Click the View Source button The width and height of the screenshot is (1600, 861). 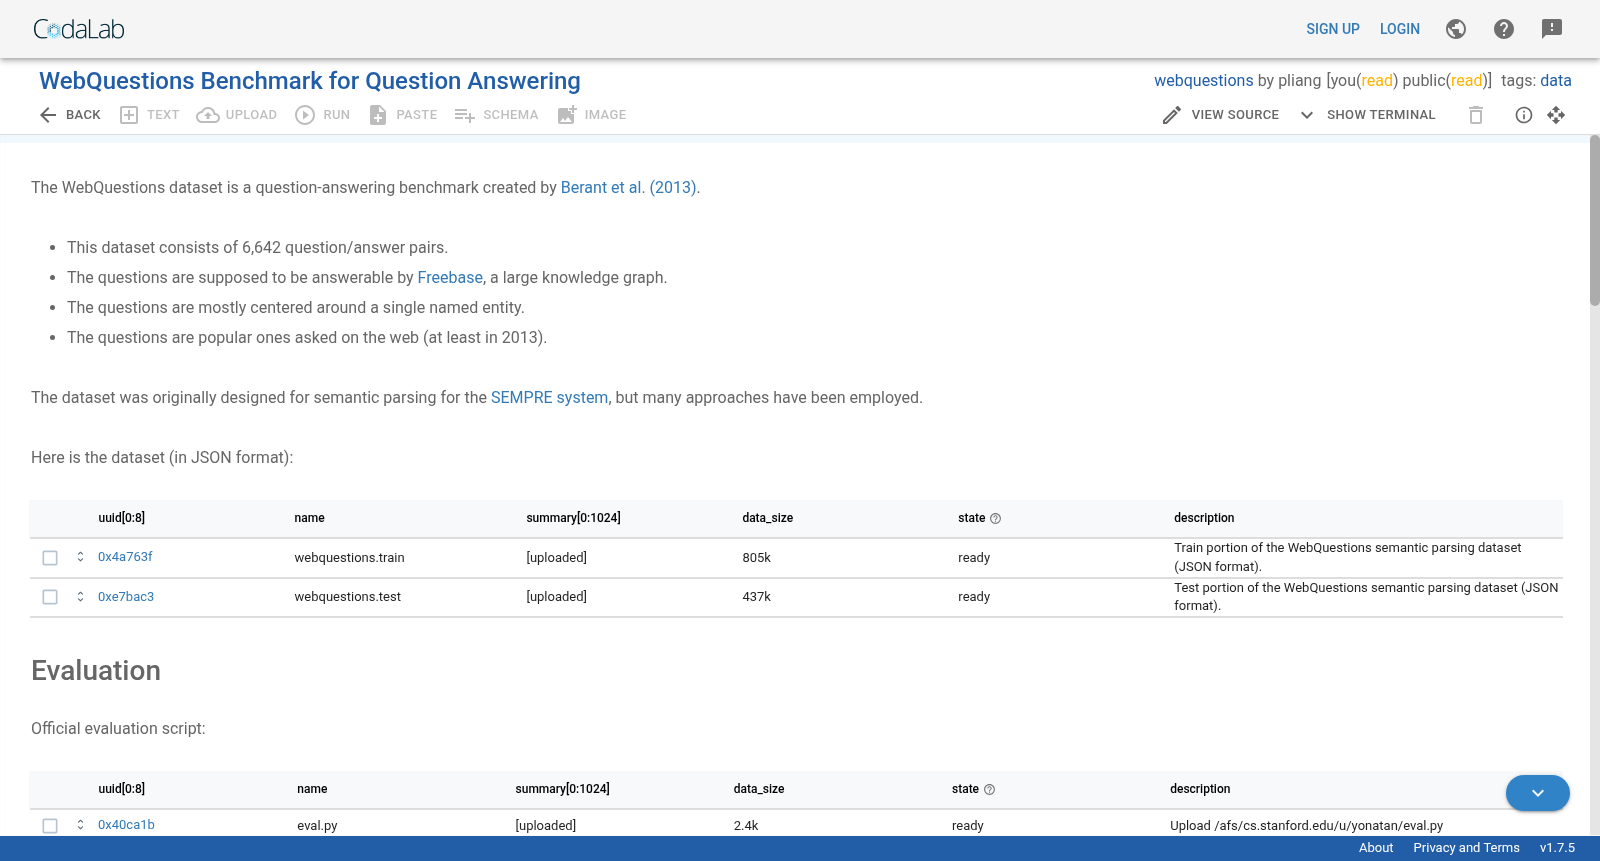(1220, 115)
